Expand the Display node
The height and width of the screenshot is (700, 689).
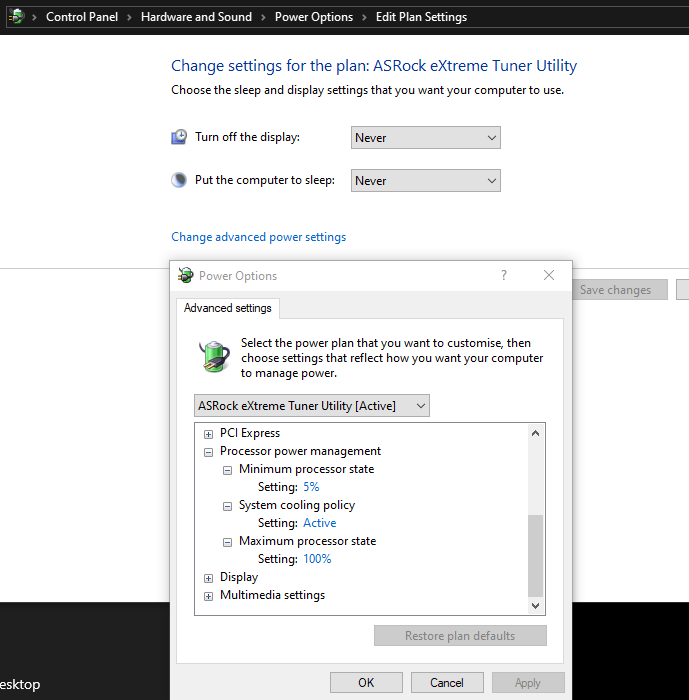(208, 578)
